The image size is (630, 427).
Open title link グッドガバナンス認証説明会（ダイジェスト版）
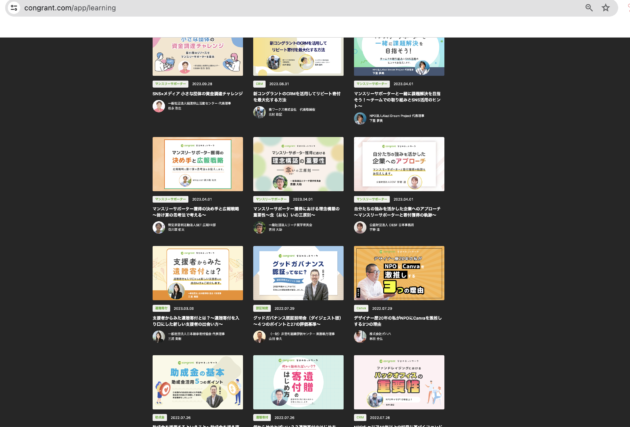[x=297, y=321]
